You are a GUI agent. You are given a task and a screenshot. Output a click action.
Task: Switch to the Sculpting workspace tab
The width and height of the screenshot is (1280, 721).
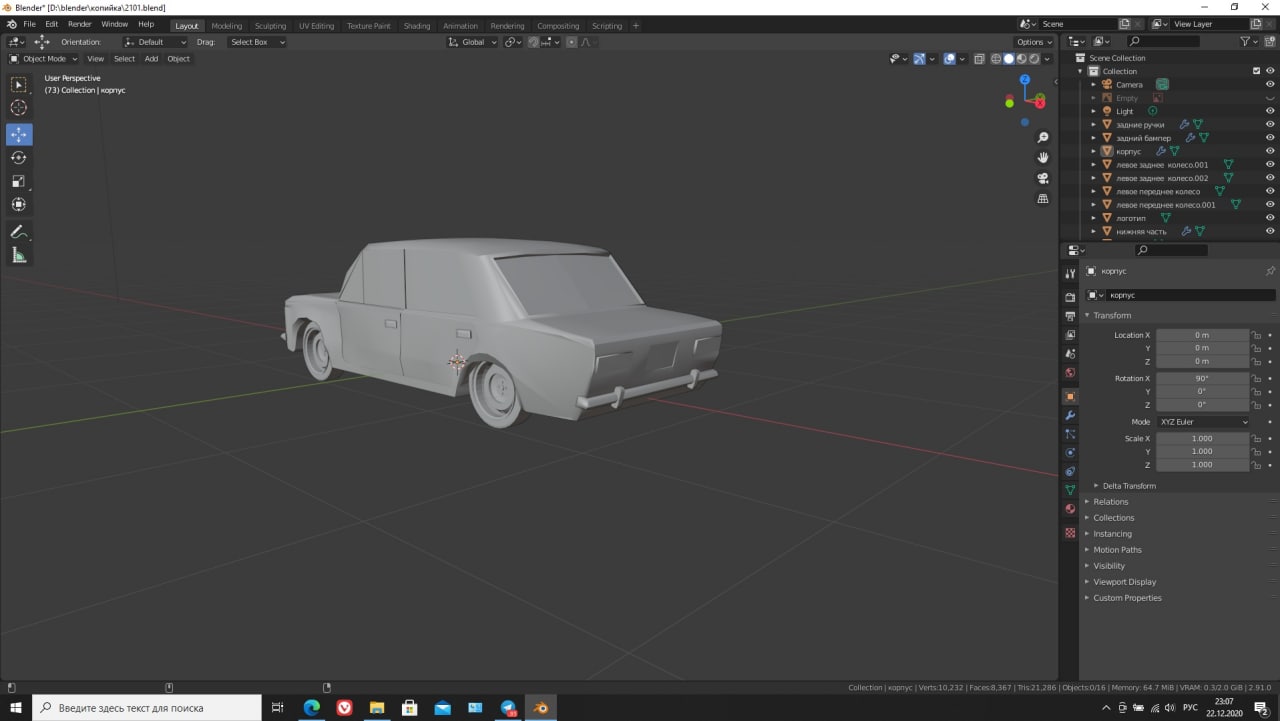pos(270,26)
